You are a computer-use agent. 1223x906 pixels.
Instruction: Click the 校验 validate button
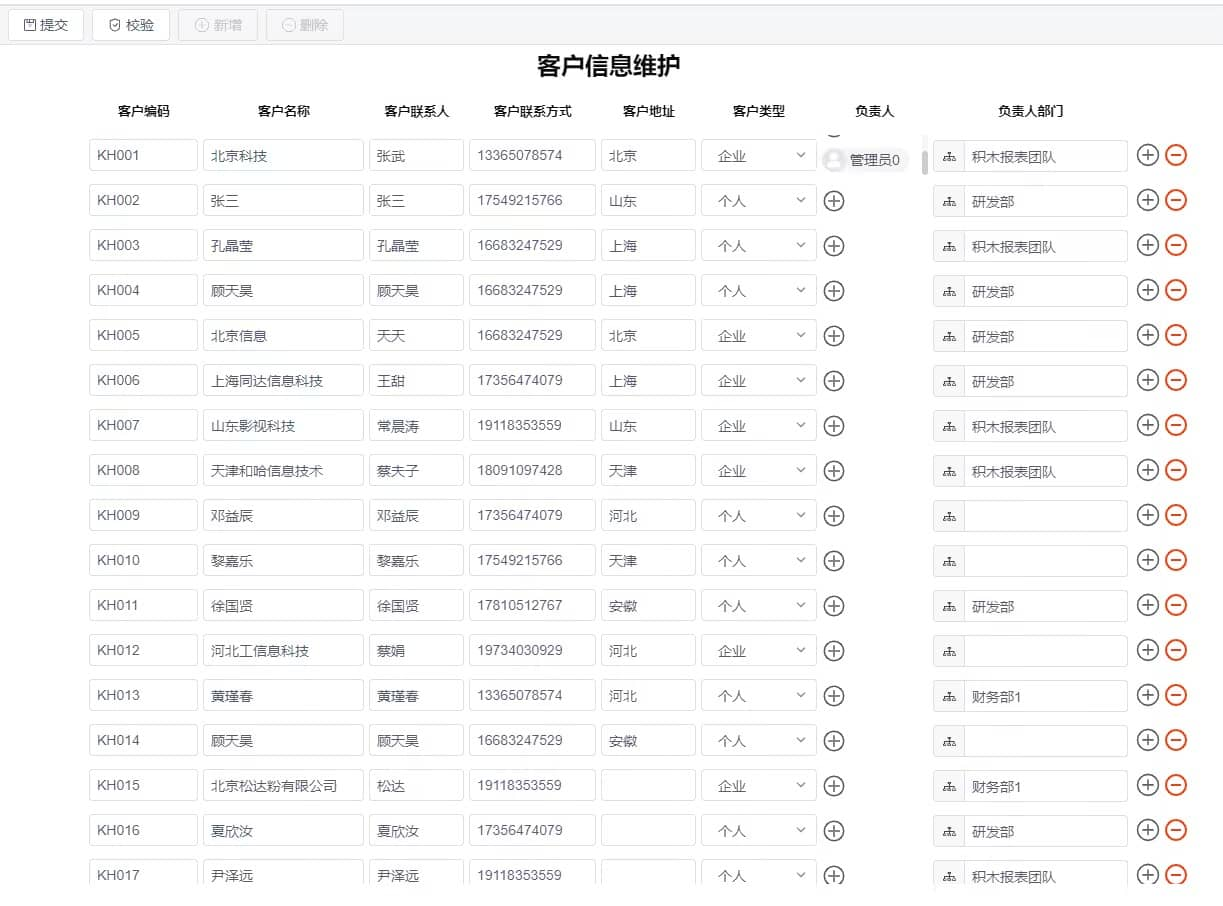131,25
